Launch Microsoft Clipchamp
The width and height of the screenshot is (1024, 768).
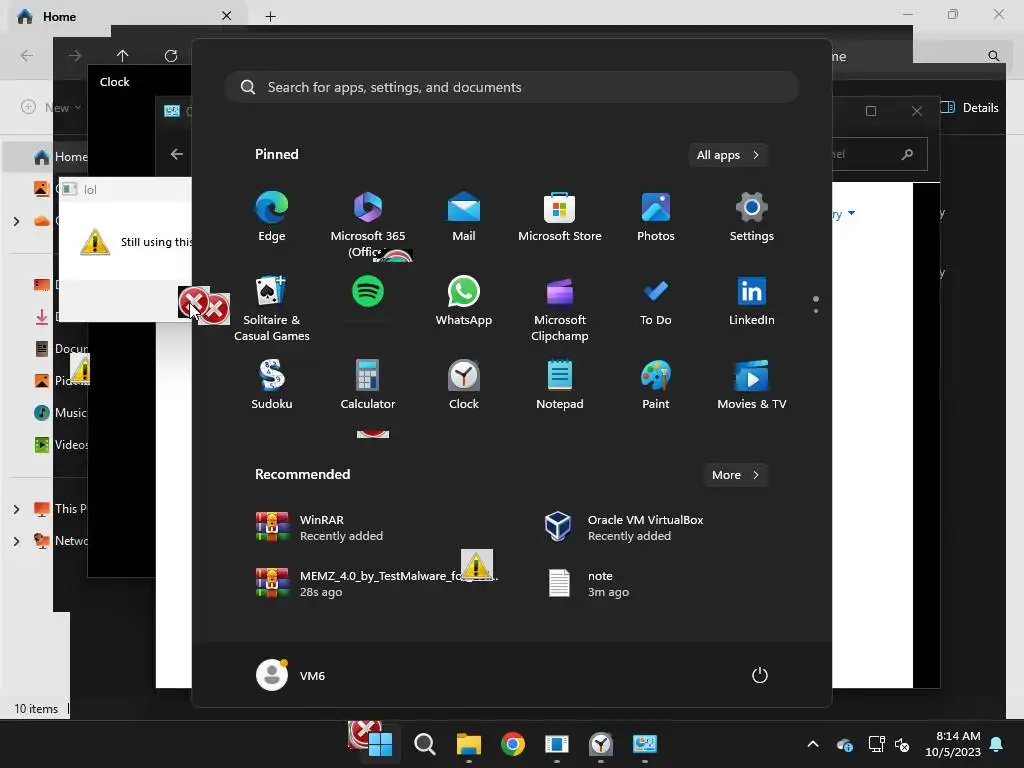560,309
